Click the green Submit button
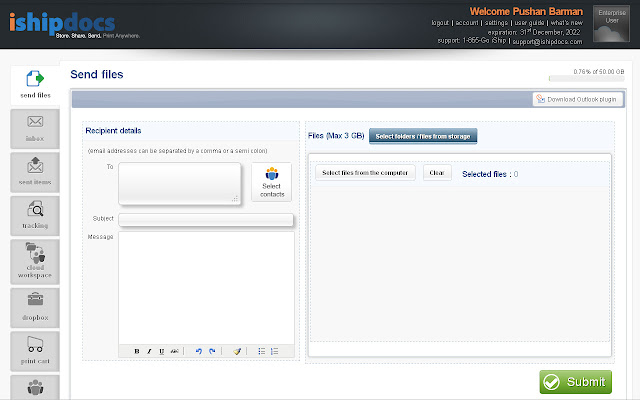640x400 pixels. pyautogui.click(x=576, y=382)
